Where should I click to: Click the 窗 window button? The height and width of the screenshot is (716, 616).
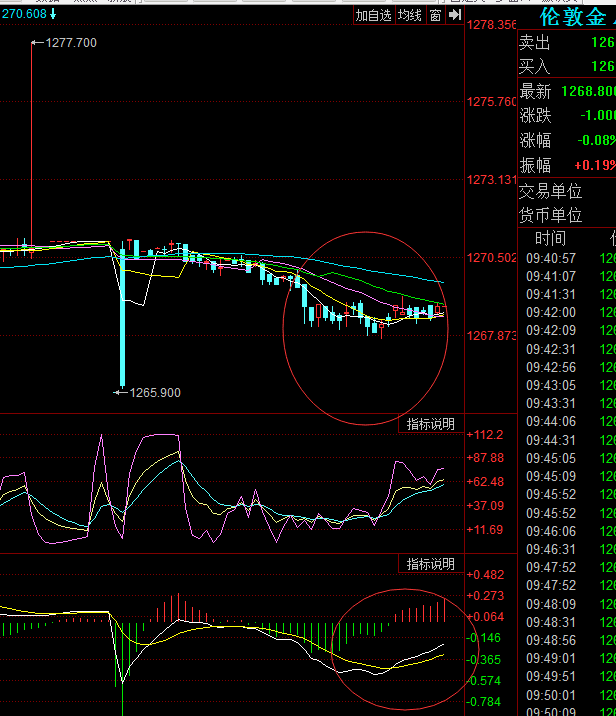point(435,15)
